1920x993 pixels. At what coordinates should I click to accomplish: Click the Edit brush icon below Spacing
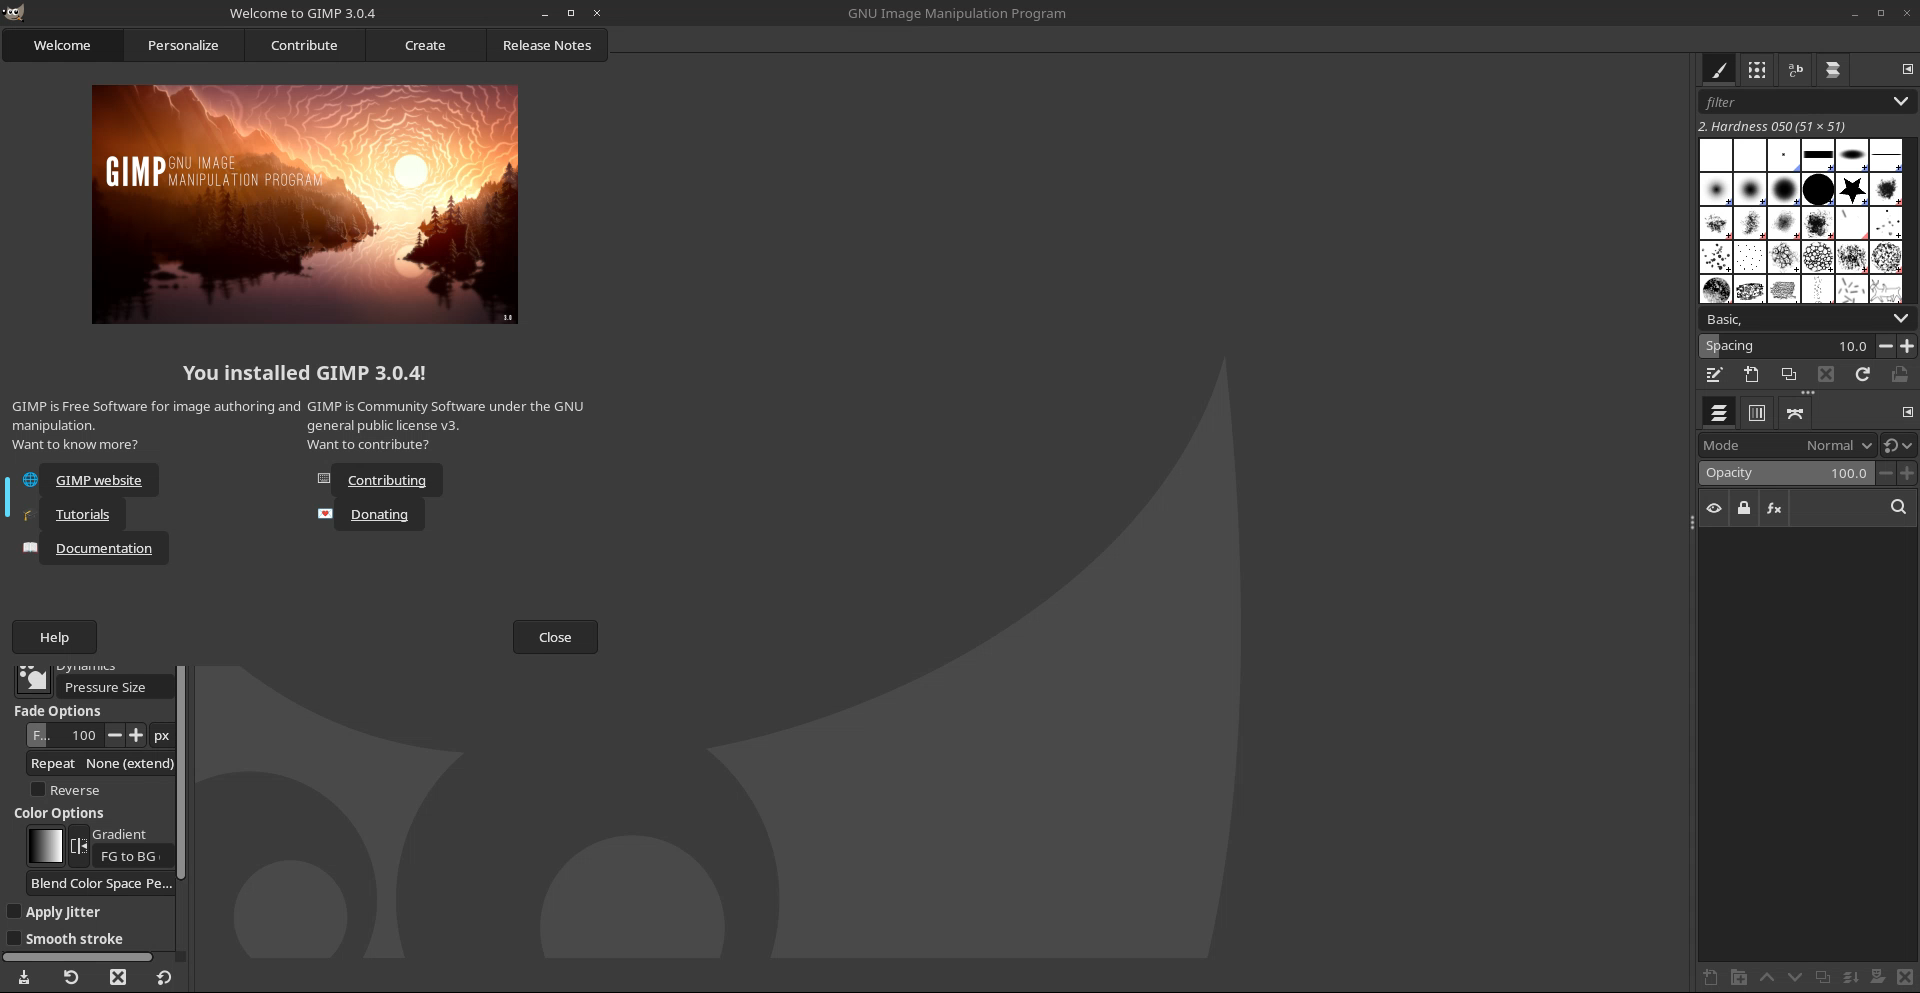pos(1714,375)
